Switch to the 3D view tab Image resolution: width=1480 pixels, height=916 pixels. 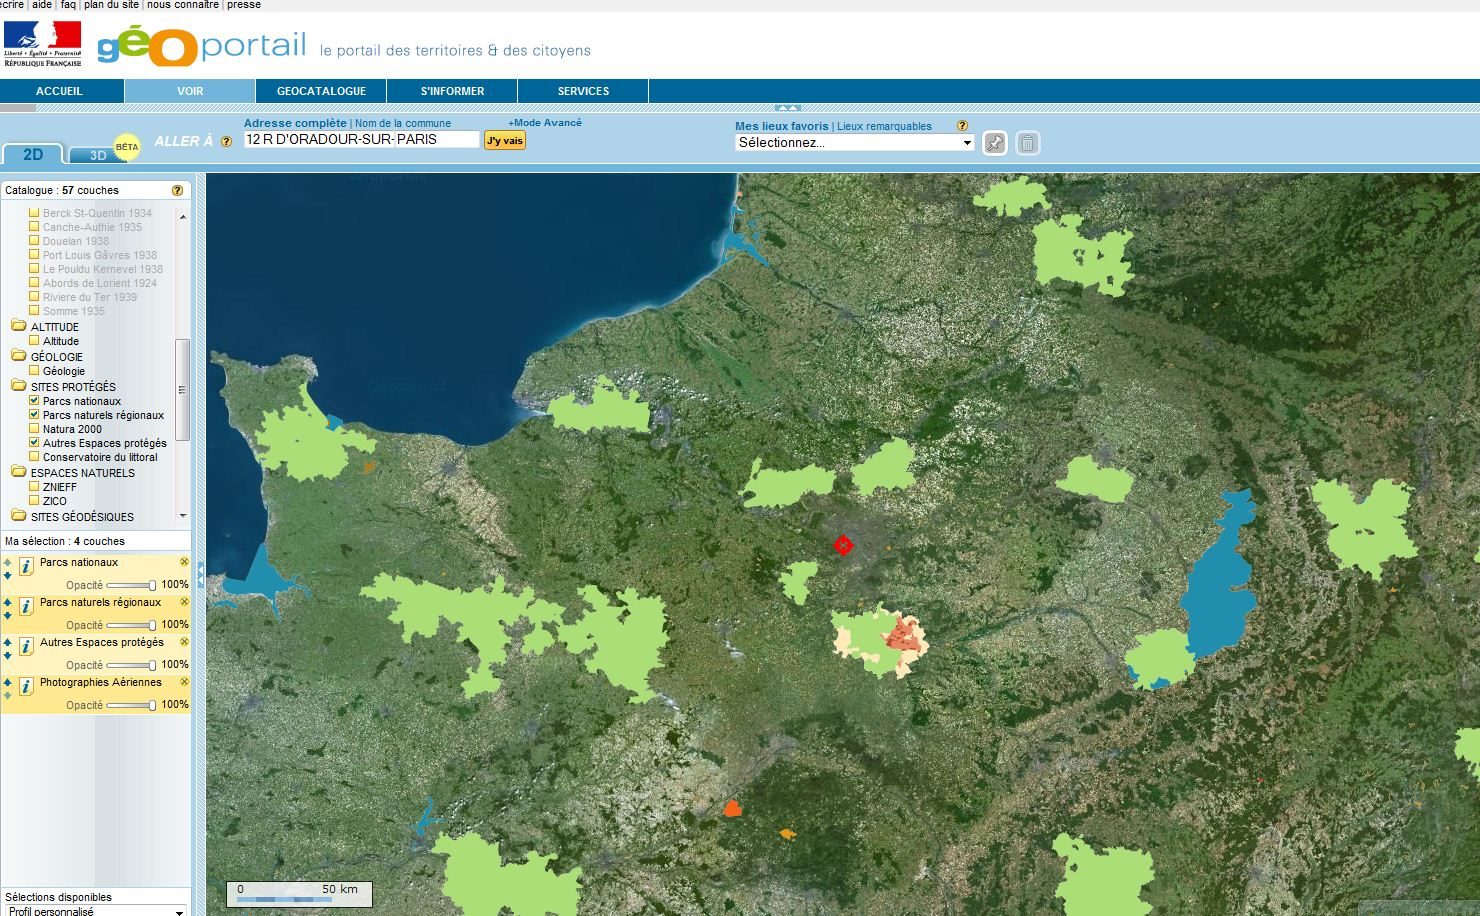(x=98, y=155)
